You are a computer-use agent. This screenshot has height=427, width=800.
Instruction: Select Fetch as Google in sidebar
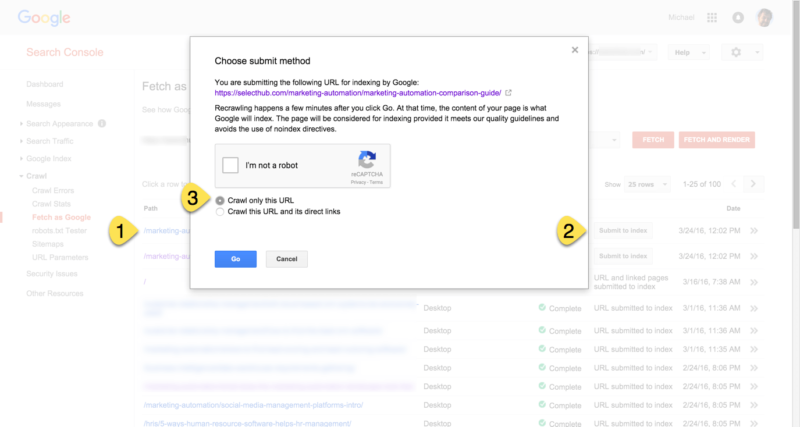point(61,217)
